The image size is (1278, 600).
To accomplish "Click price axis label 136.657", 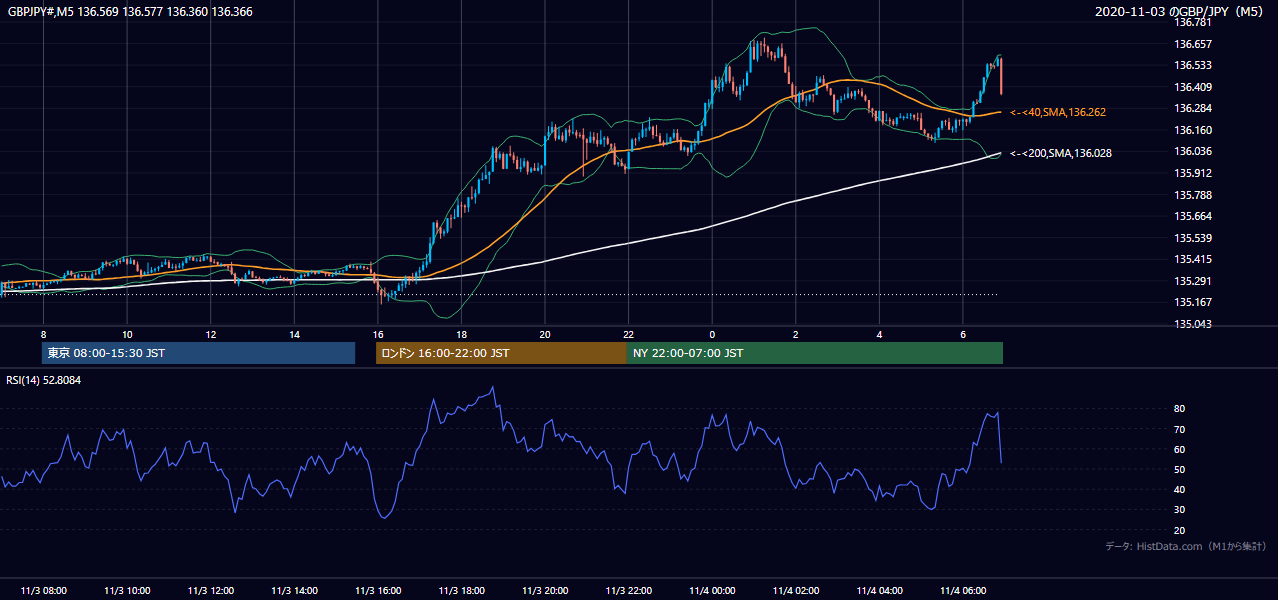I will 1194,44.
